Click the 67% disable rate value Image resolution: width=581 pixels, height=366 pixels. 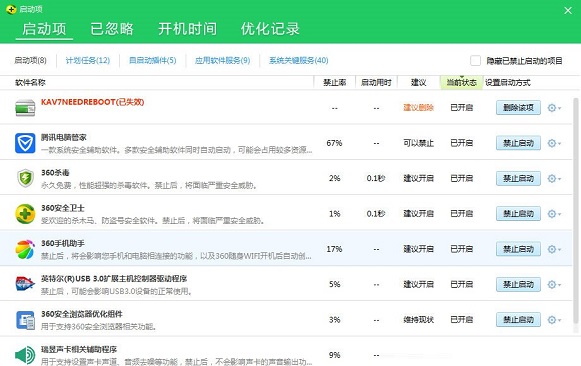[x=334, y=143]
